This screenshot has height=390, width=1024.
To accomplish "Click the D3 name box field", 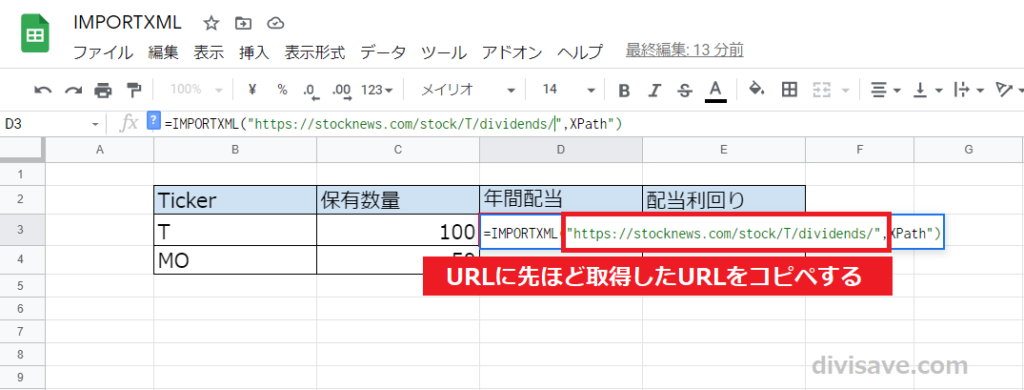I will click(52, 123).
